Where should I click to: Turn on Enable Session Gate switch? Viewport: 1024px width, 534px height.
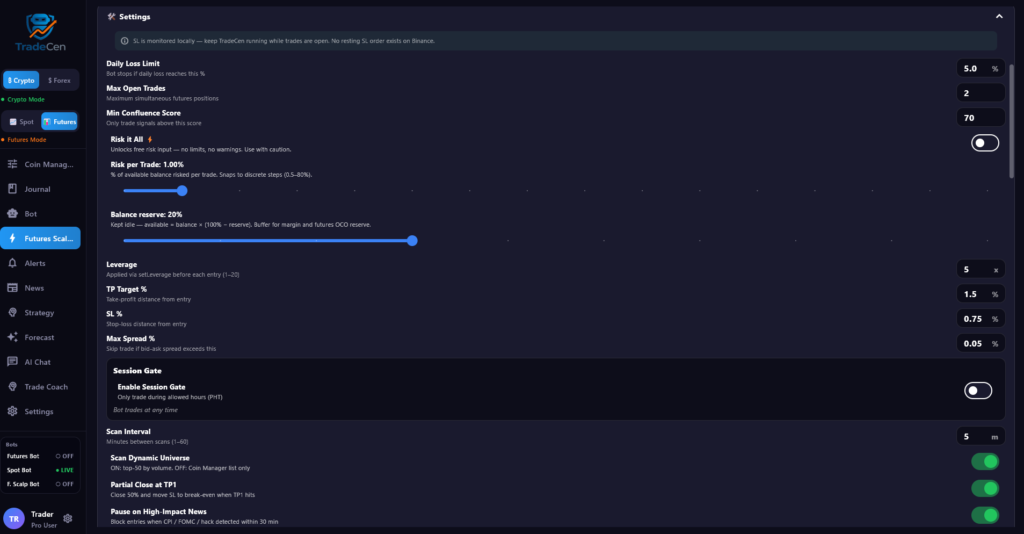(978, 390)
